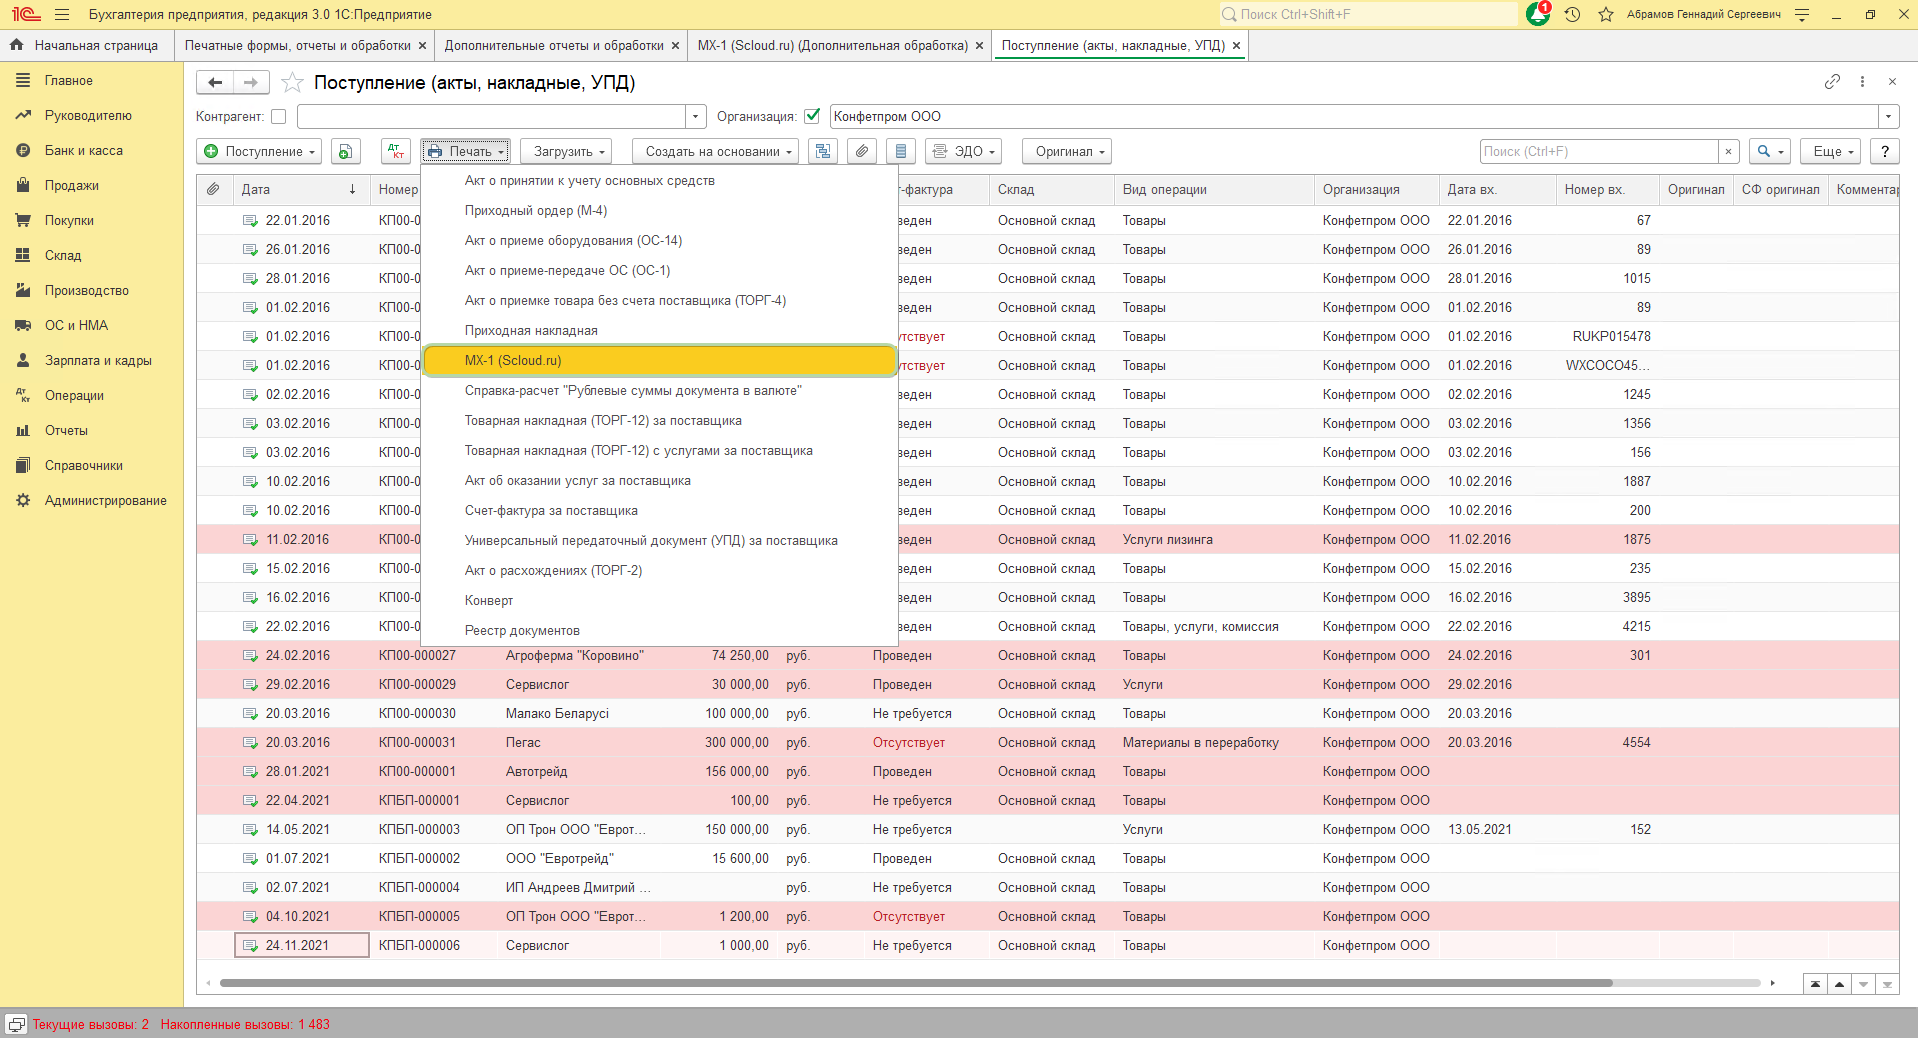Select the row dated 24.11.2021
Screen dimensions: 1918x1038
coord(1048,946)
